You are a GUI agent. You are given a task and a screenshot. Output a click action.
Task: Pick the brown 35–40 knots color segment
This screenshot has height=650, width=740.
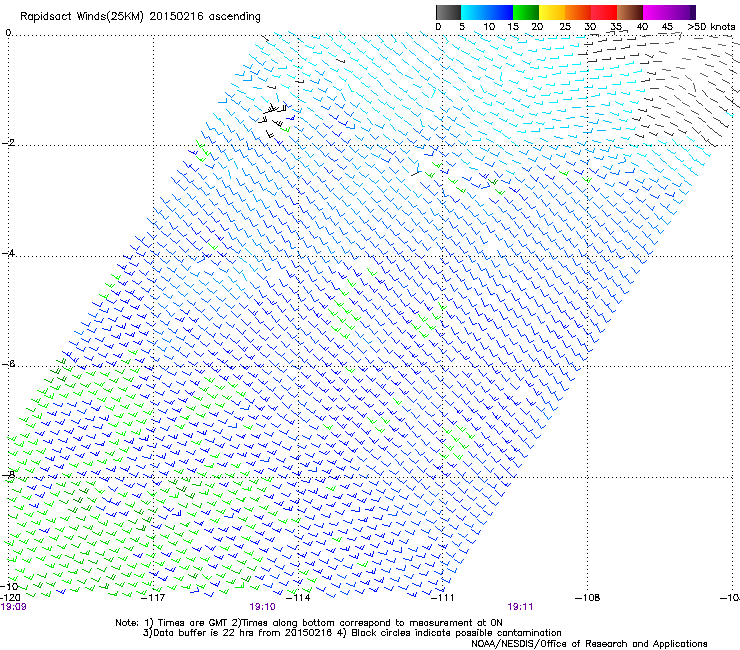(630, 12)
